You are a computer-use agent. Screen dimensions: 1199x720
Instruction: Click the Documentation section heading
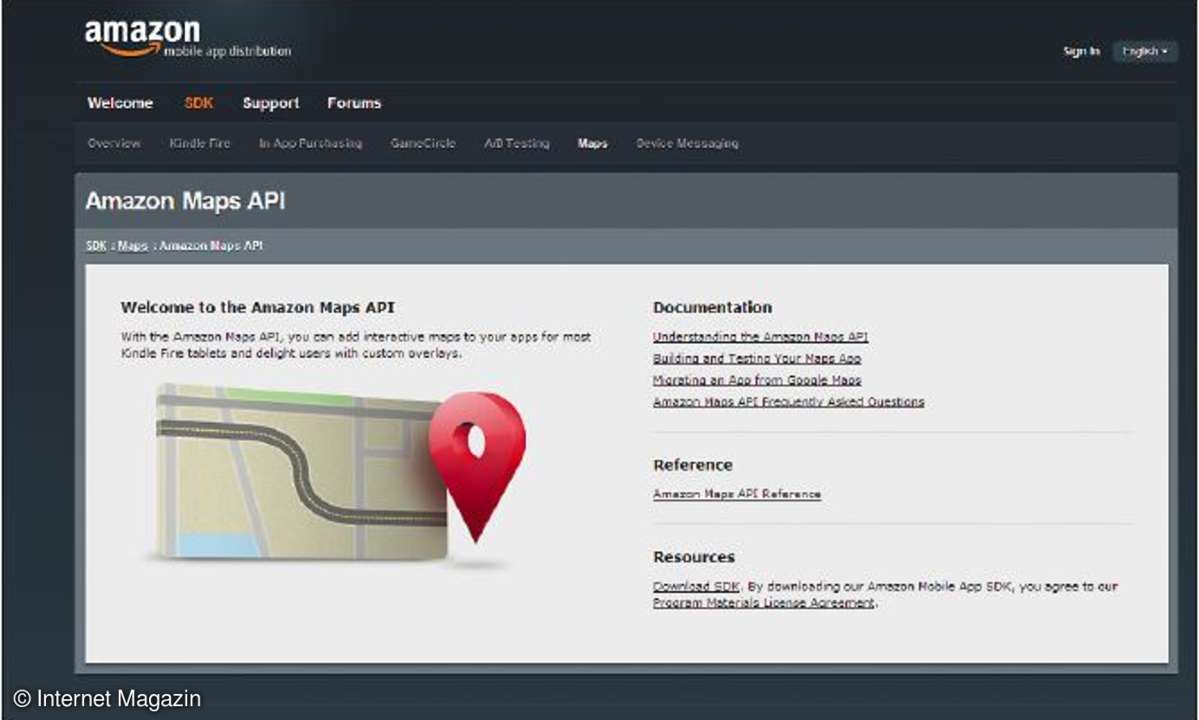[x=713, y=307]
